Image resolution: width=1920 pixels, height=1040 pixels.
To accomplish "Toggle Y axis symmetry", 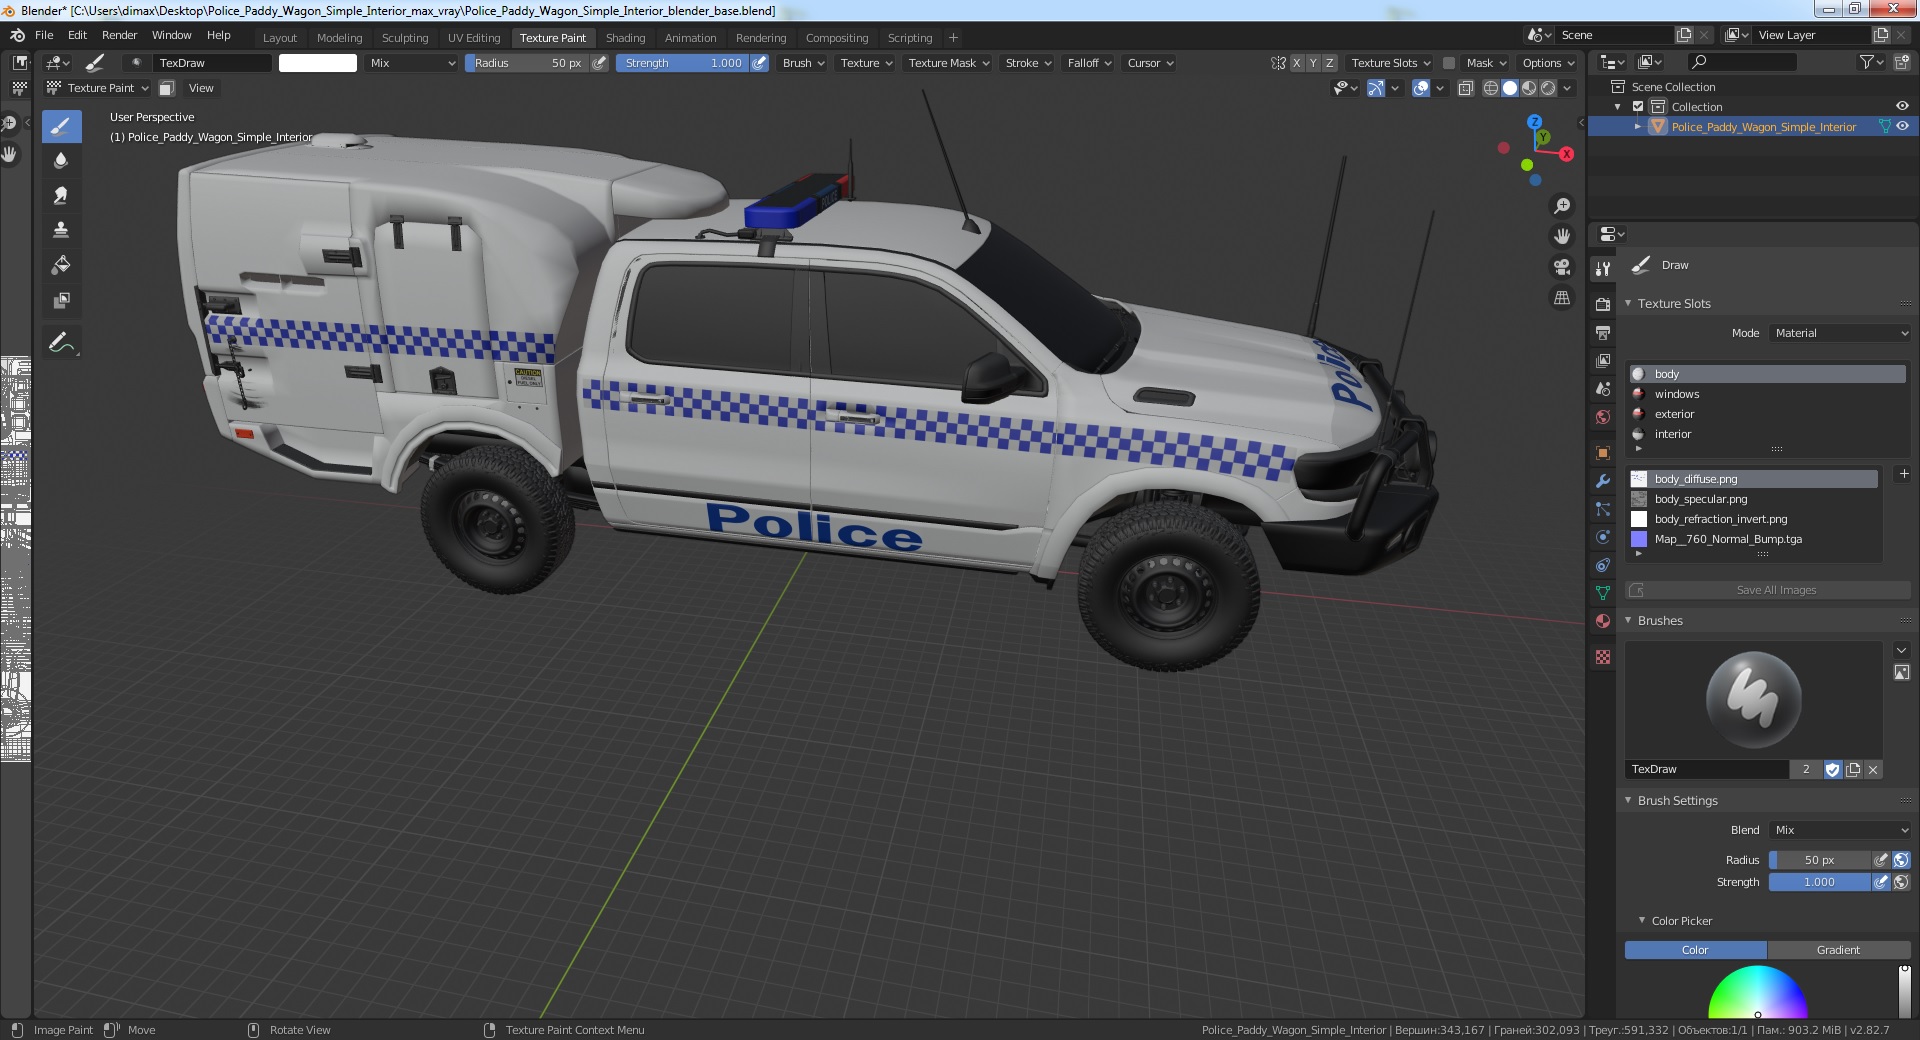I will point(1313,63).
